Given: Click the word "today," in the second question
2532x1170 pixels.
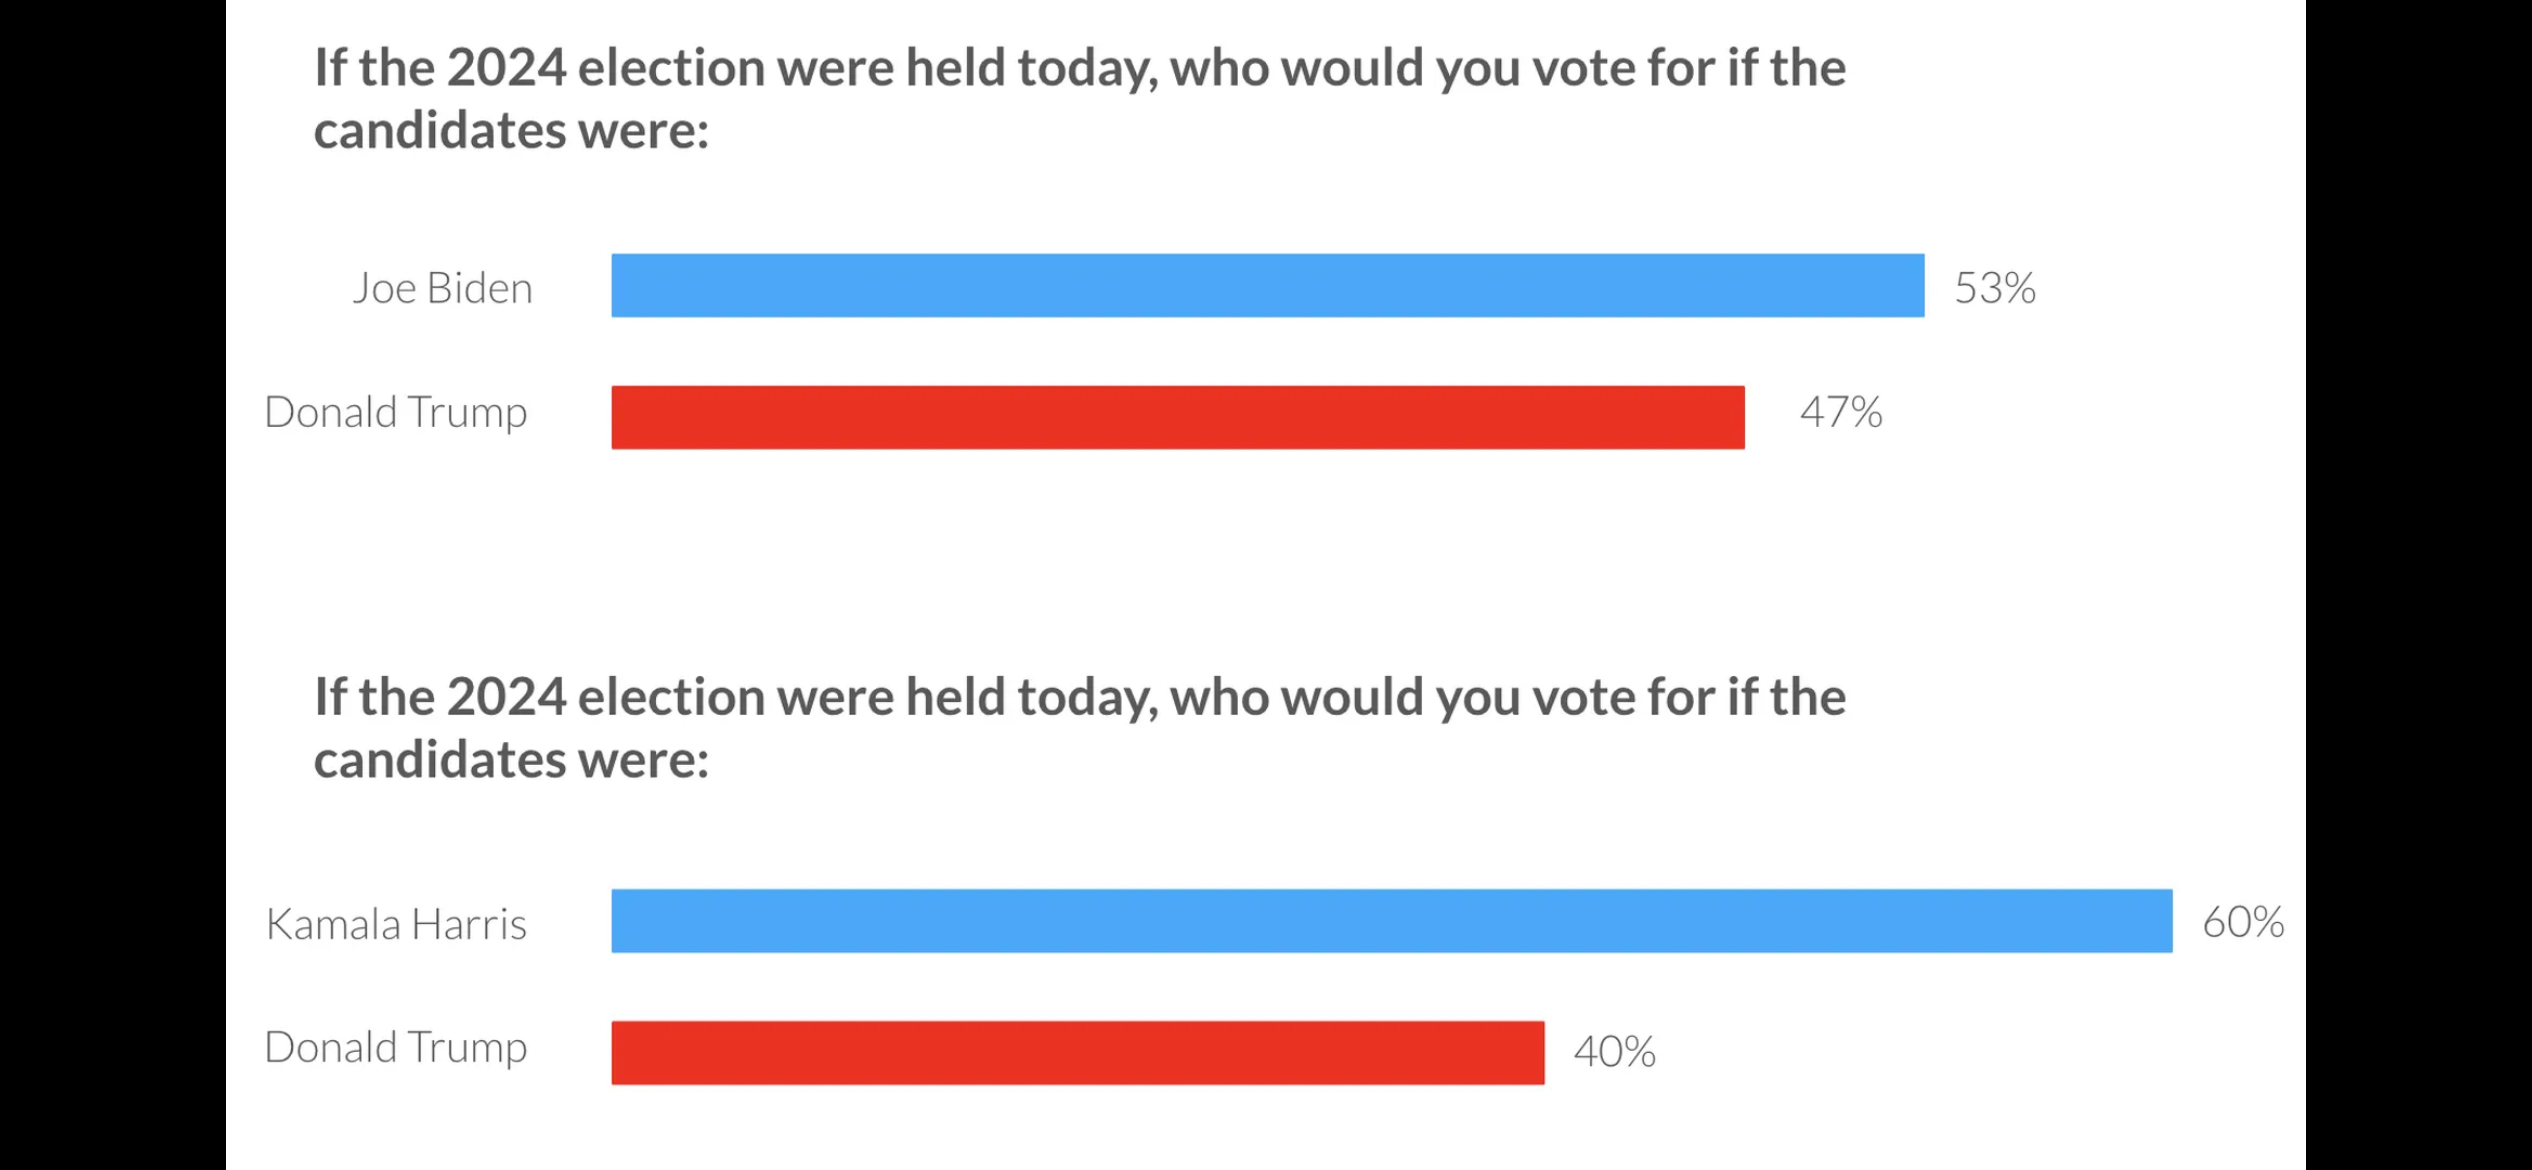Looking at the screenshot, I should (1088, 697).
